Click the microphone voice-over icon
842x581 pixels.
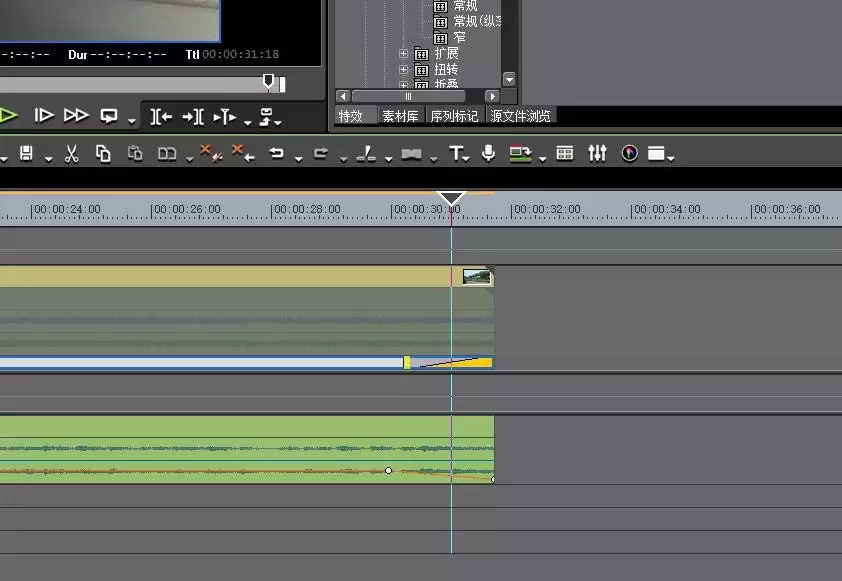point(488,154)
